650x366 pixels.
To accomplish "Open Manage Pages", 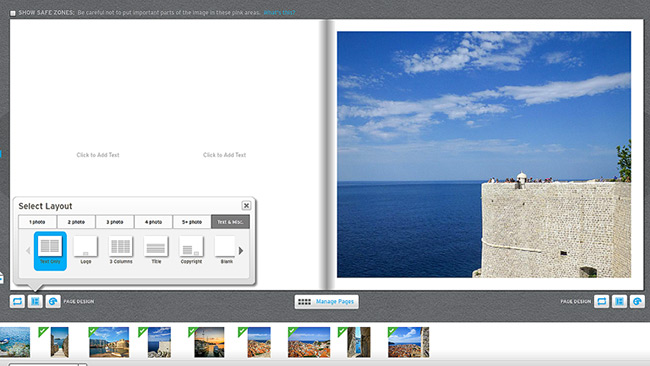I will pos(327,302).
